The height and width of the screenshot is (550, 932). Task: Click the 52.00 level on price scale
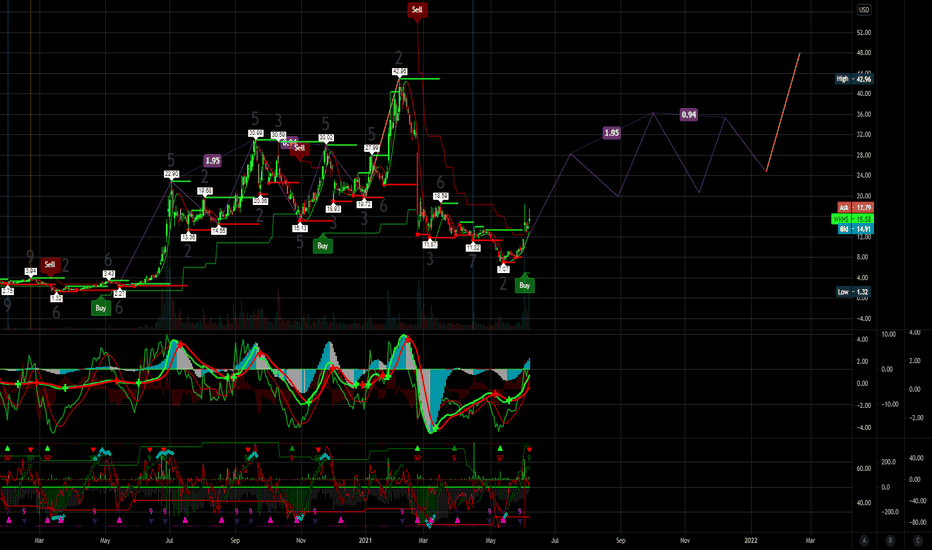coord(864,33)
